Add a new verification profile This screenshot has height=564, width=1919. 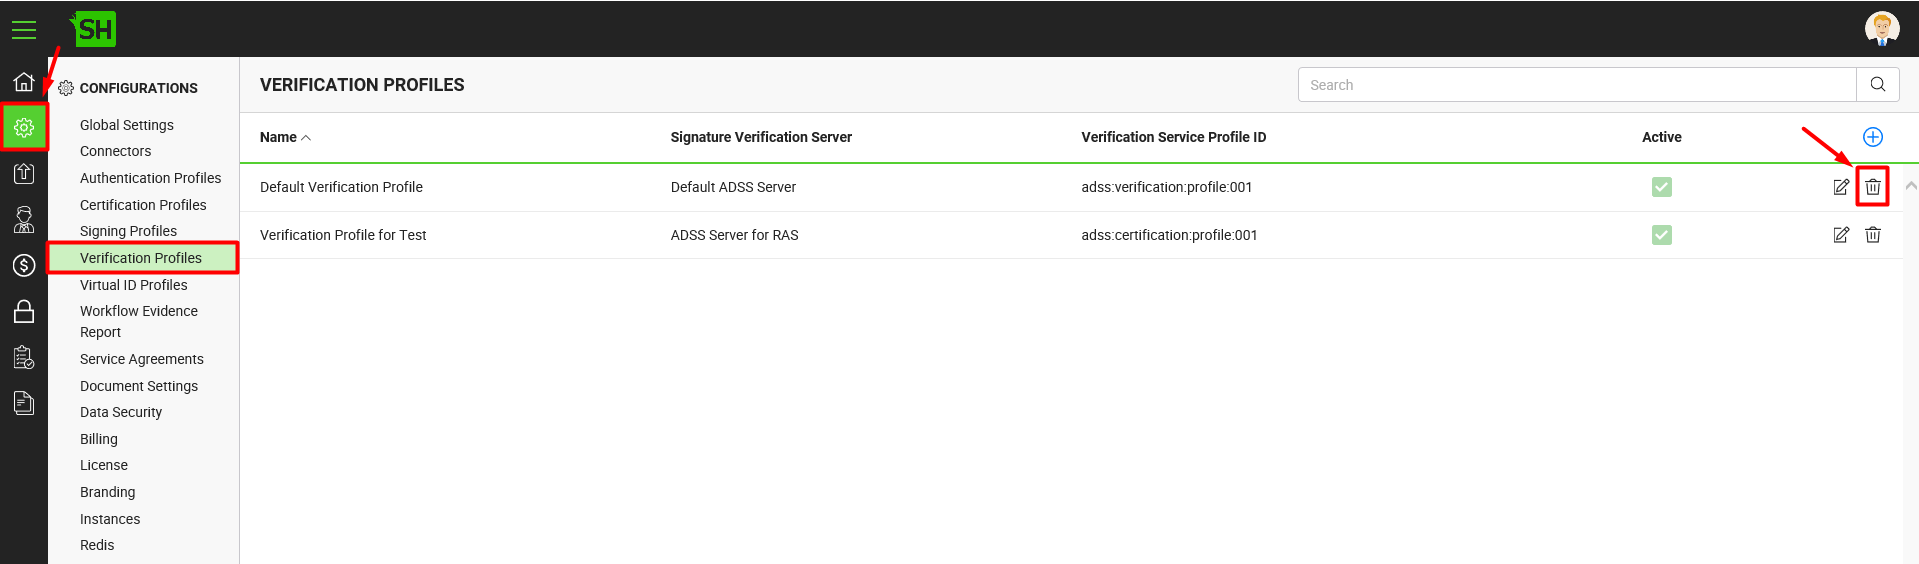pos(1873,137)
